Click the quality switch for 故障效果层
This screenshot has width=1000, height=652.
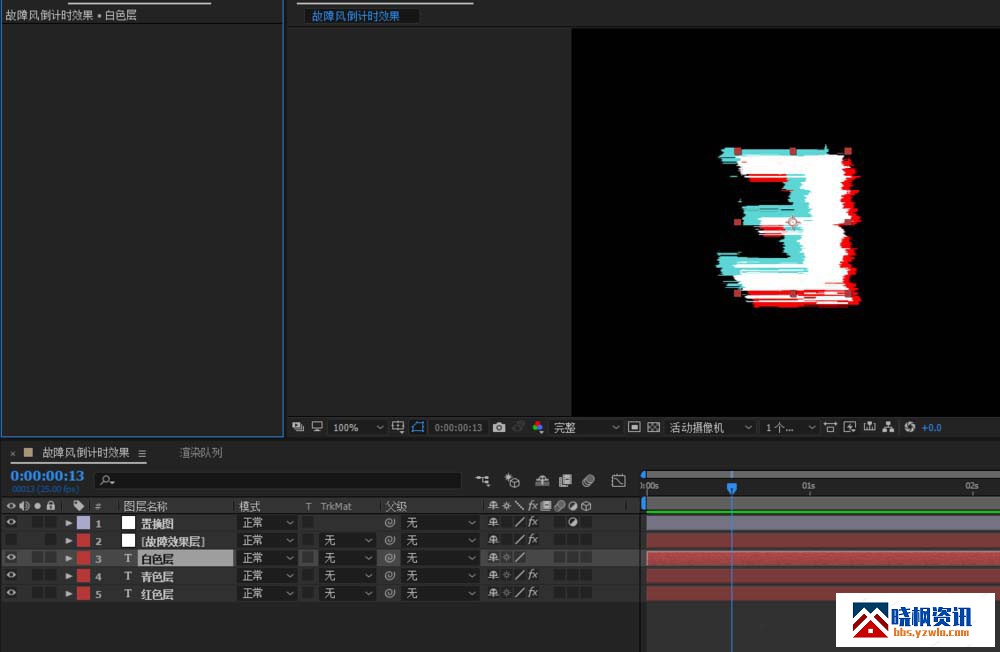520,540
